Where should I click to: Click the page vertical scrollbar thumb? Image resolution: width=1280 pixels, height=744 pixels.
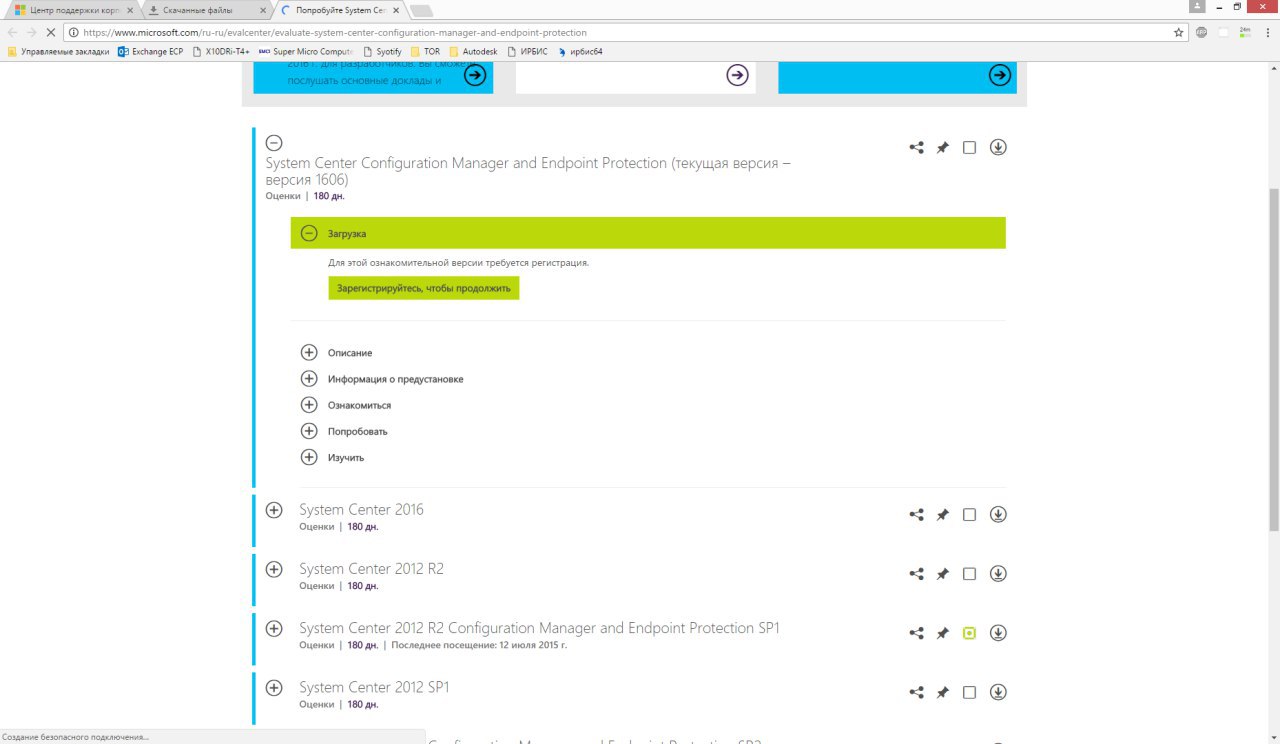[1273, 360]
